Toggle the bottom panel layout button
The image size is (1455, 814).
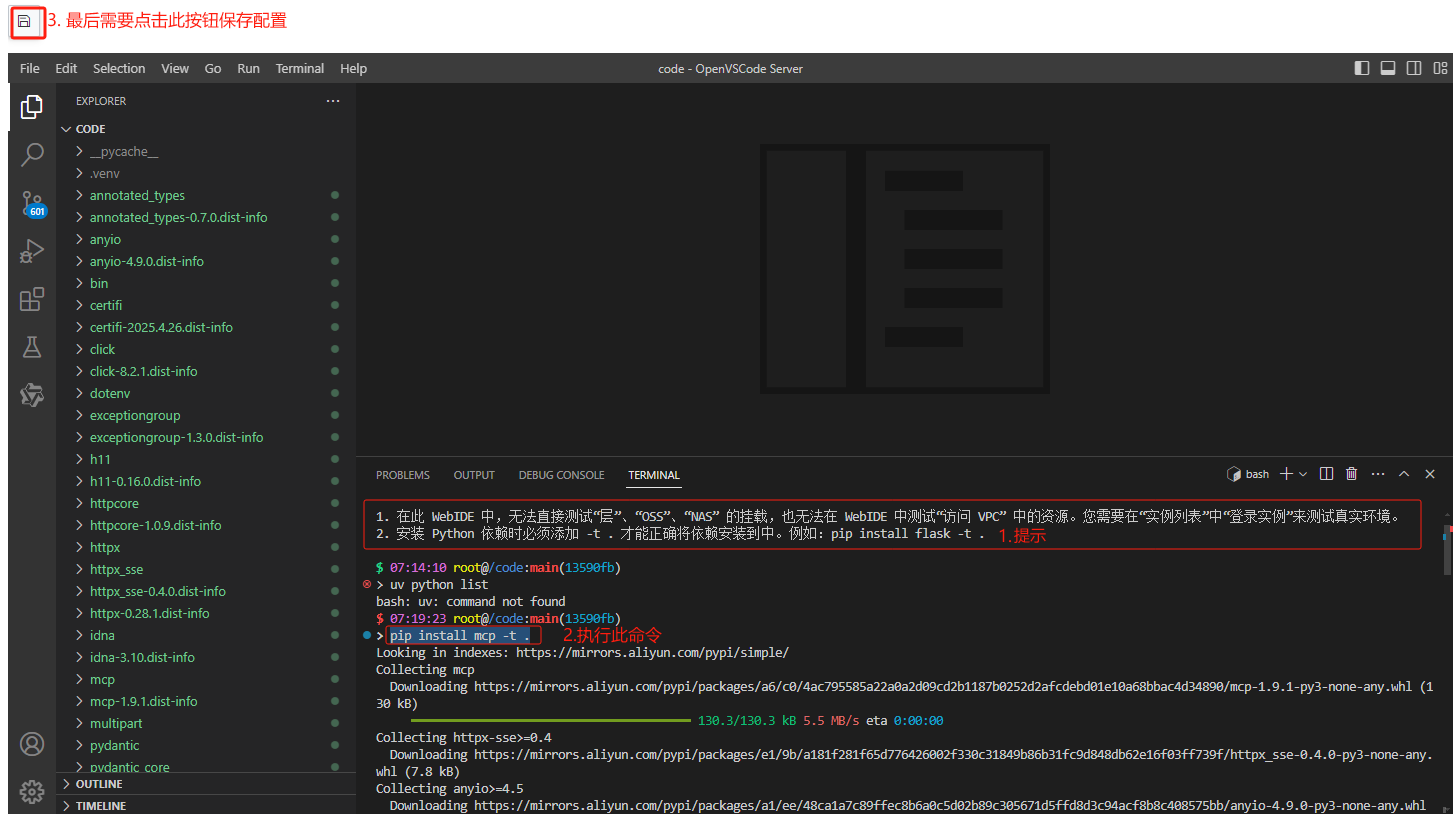tap(1388, 68)
